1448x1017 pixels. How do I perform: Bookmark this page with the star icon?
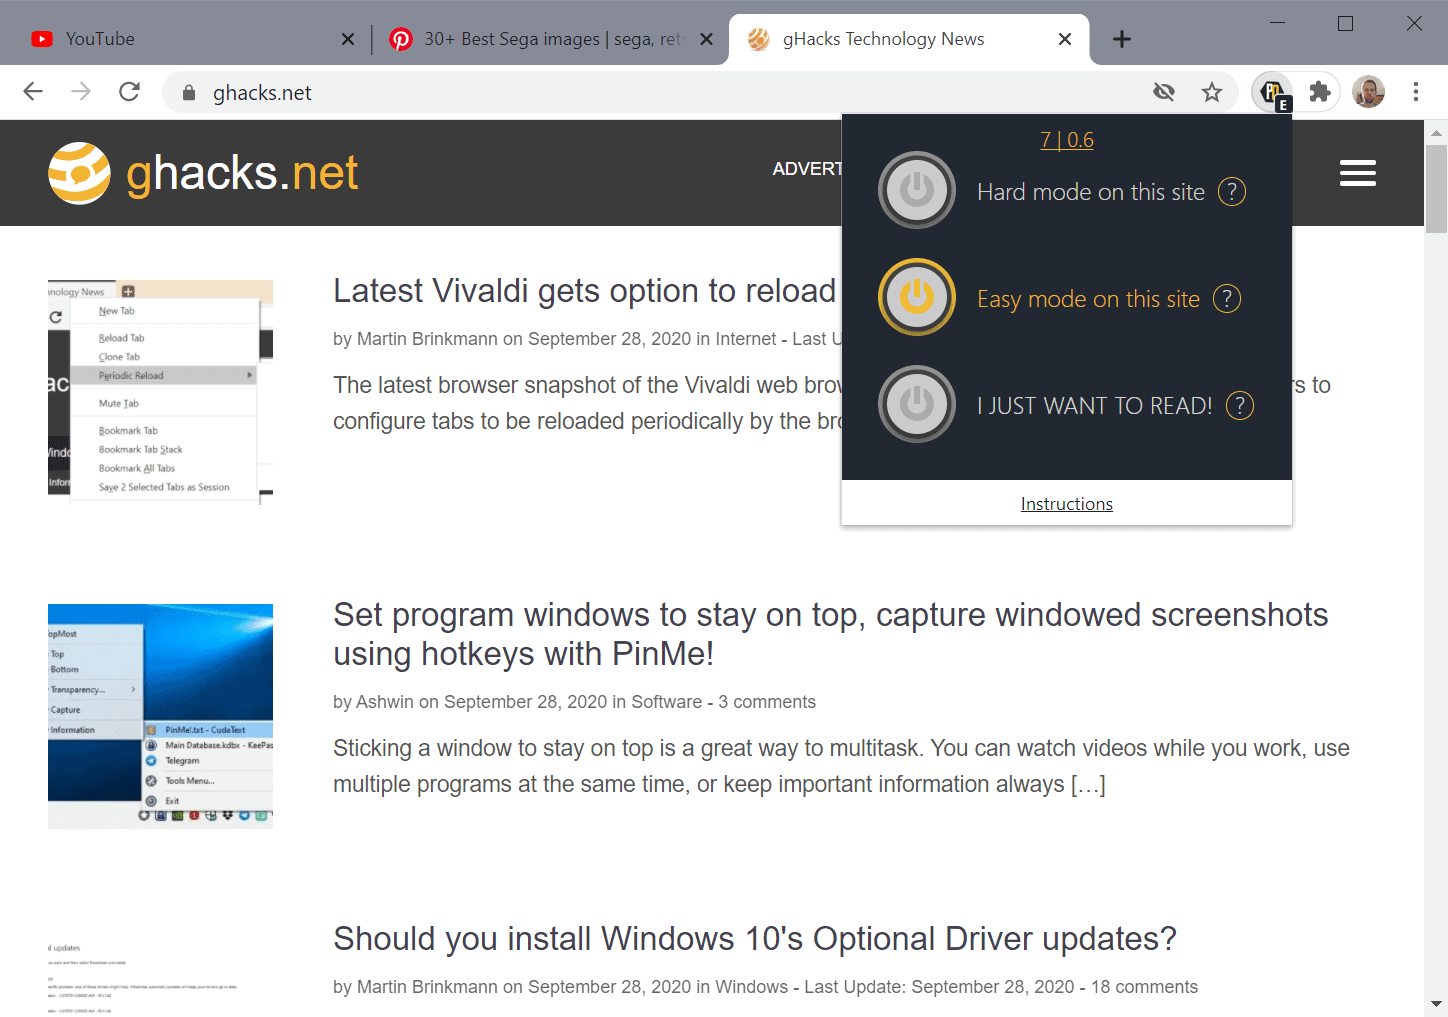click(1212, 93)
